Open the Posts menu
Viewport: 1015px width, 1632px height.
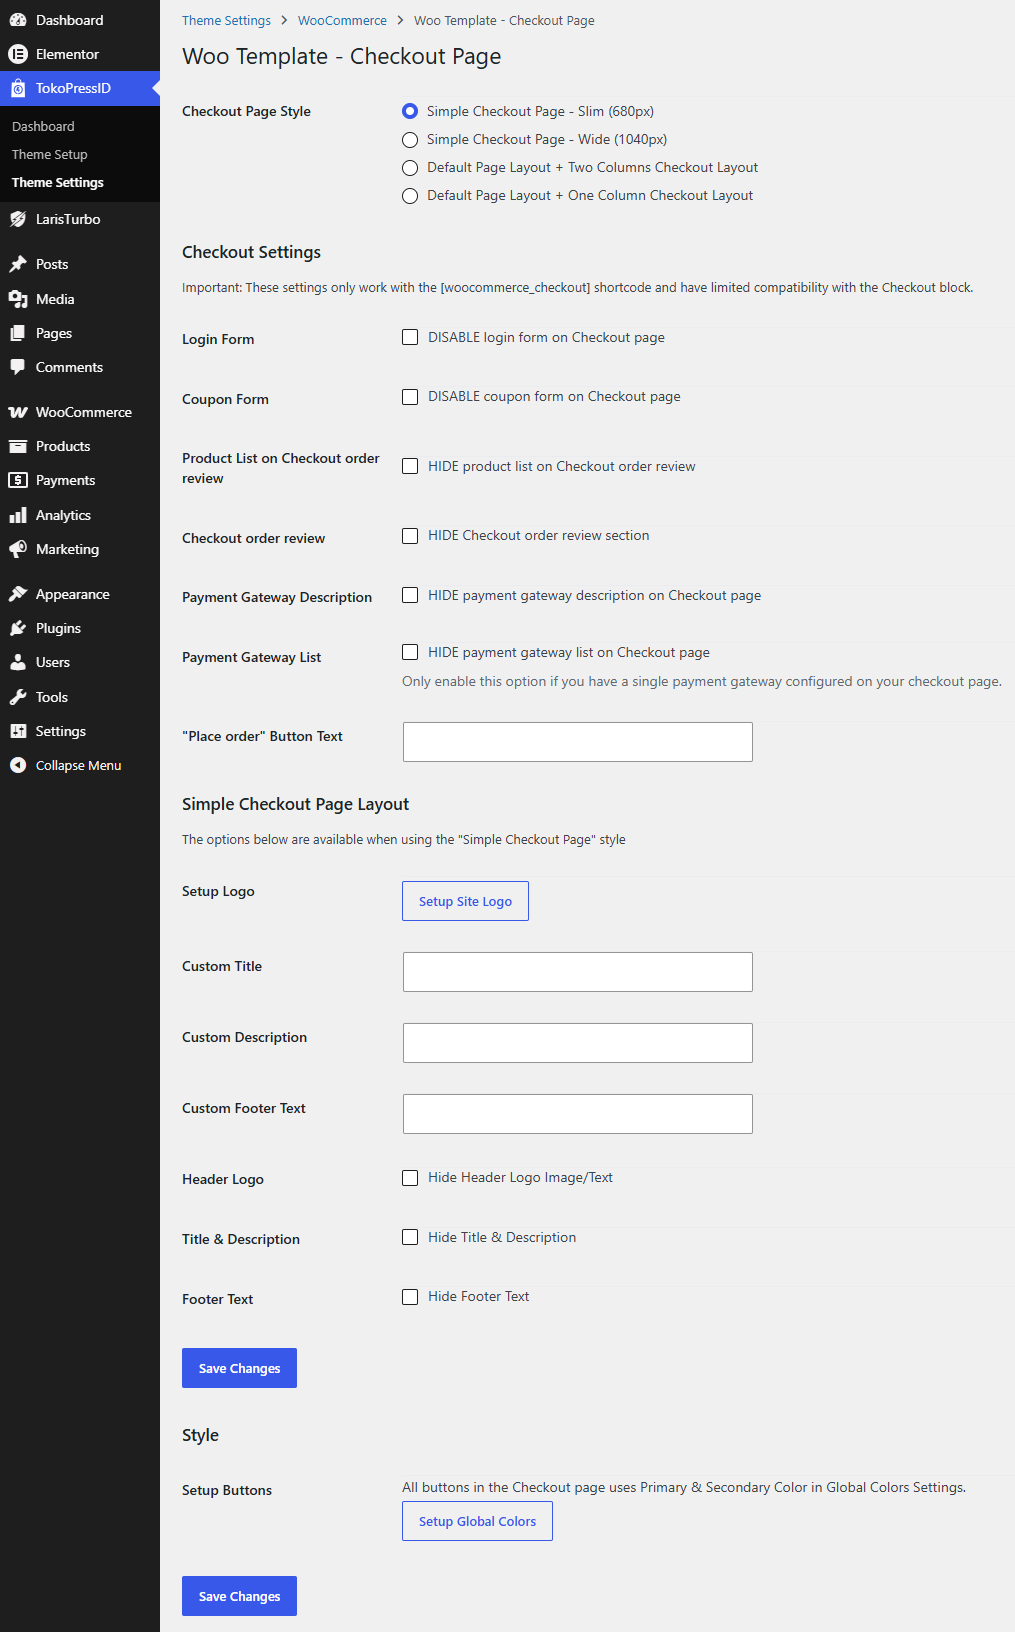click(x=80, y=264)
